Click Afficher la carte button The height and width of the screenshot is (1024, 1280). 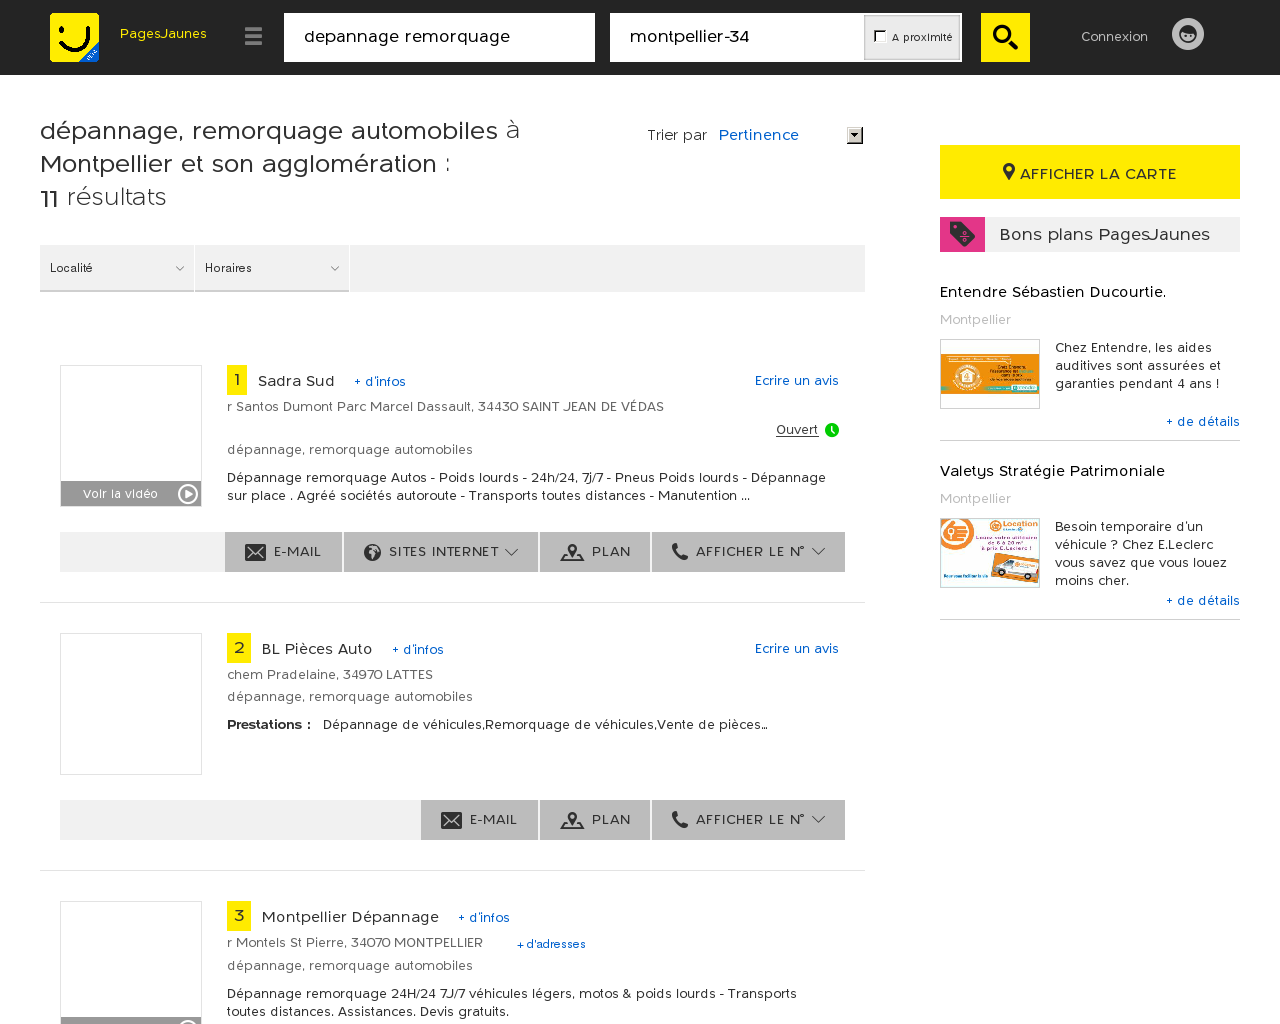[x=1090, y=172]
